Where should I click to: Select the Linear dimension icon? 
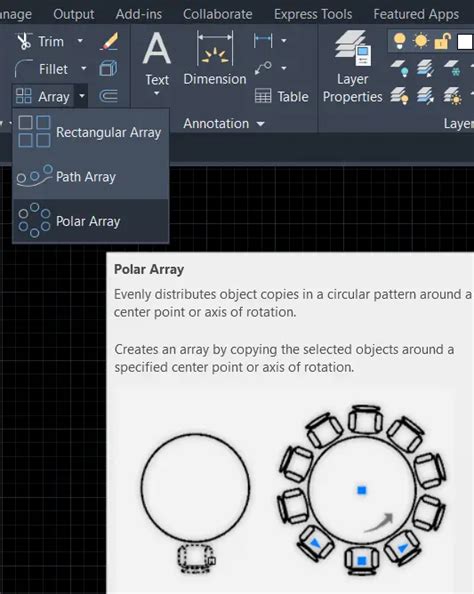(x=263, y=40)
